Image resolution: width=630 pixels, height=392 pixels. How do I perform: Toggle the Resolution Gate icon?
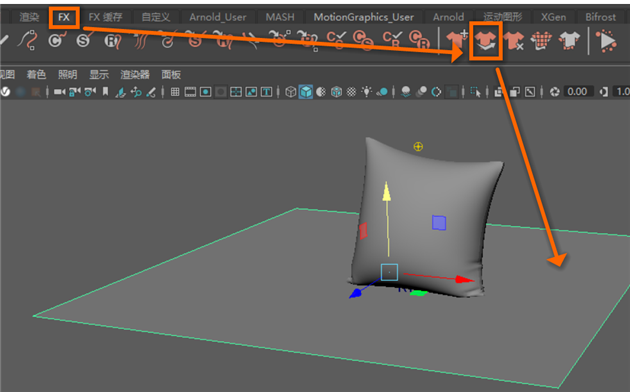205,92
